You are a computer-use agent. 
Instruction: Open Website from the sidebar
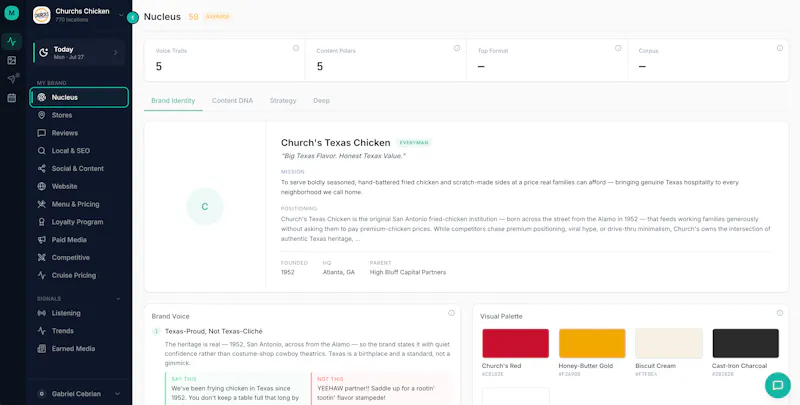[x=79, y=186]
